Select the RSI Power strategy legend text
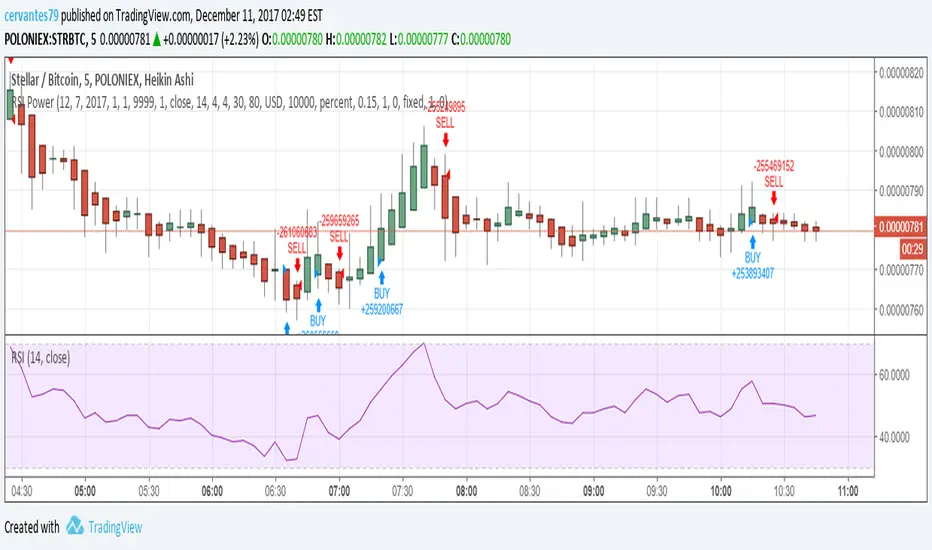The width and height of the screenshot is (932, 550). (x=229, y=102)
